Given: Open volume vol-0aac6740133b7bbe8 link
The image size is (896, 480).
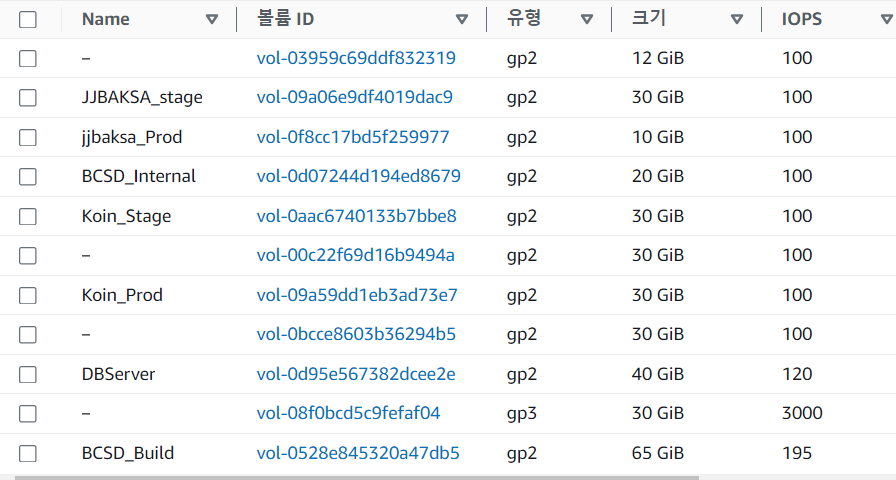Looking at the screenshot, I should (x=357, y=216).
